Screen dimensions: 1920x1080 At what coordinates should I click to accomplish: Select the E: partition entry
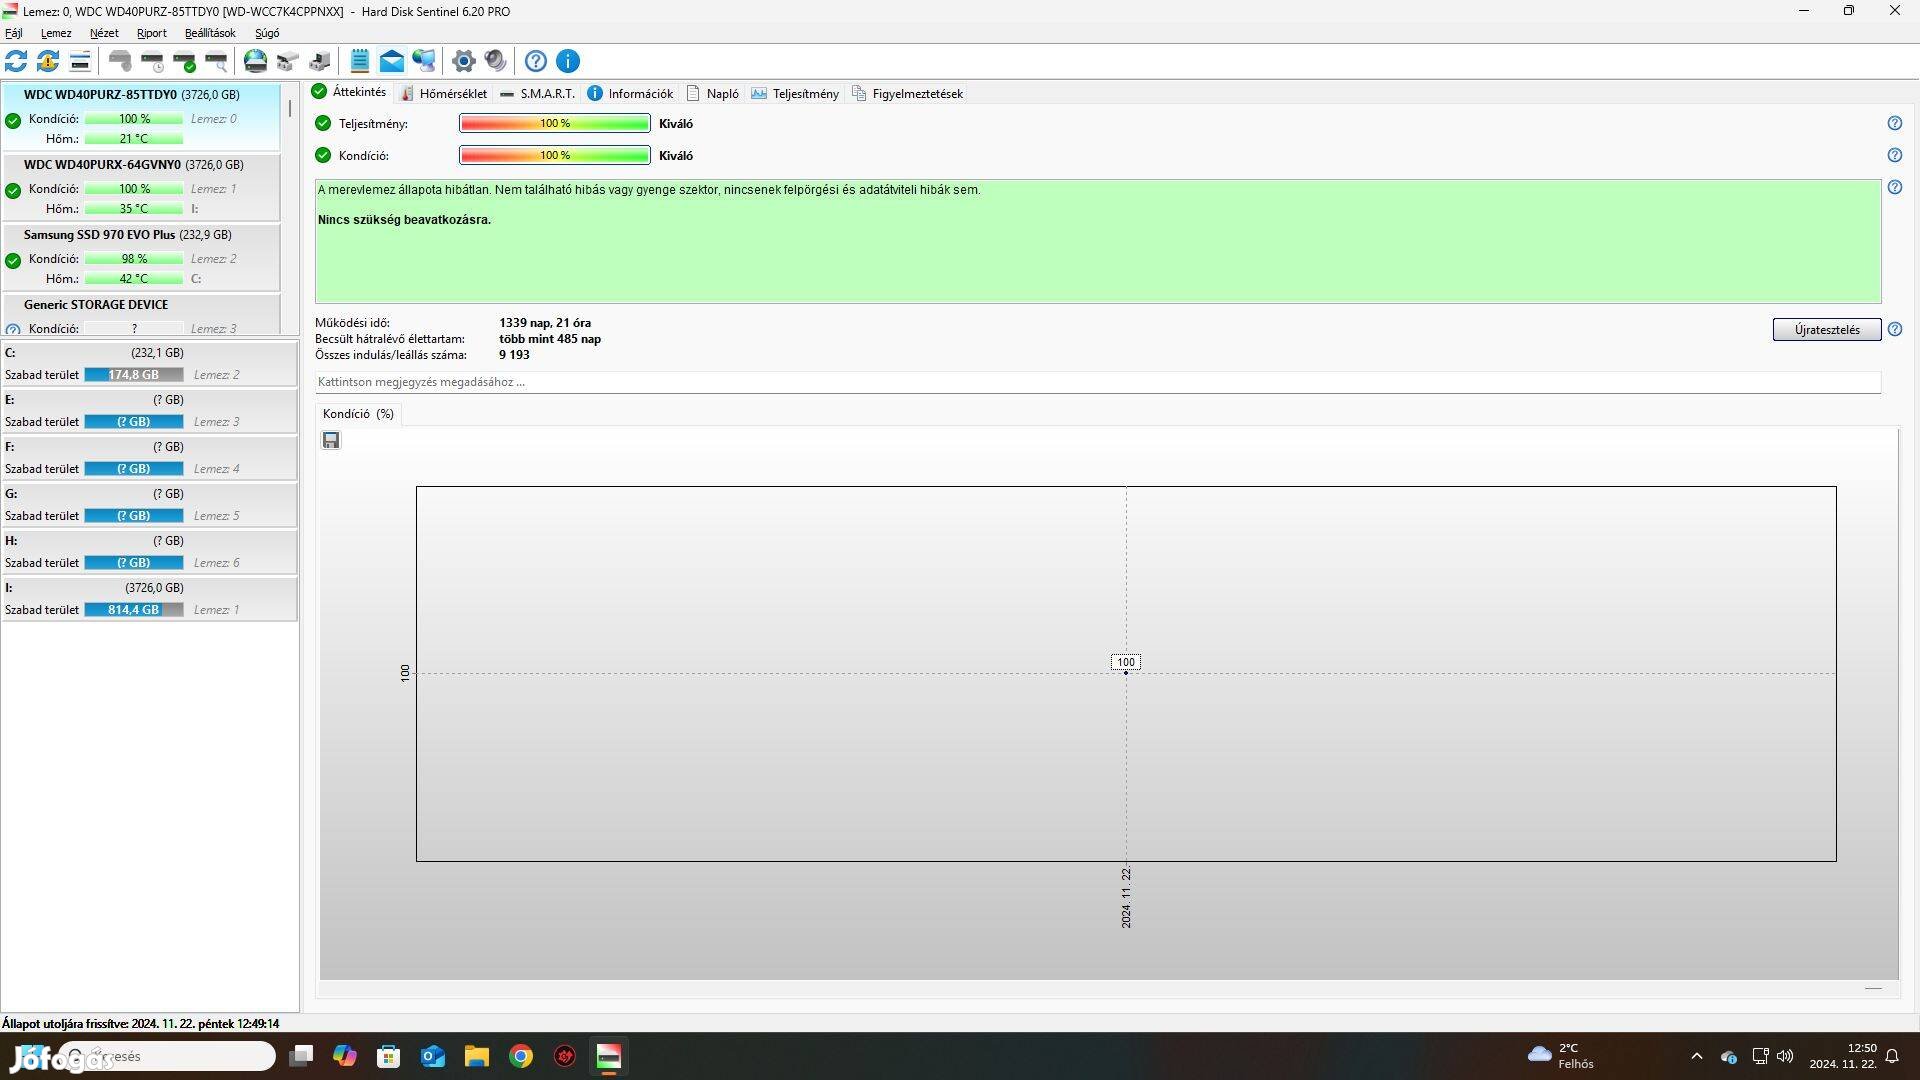(149, 411)
